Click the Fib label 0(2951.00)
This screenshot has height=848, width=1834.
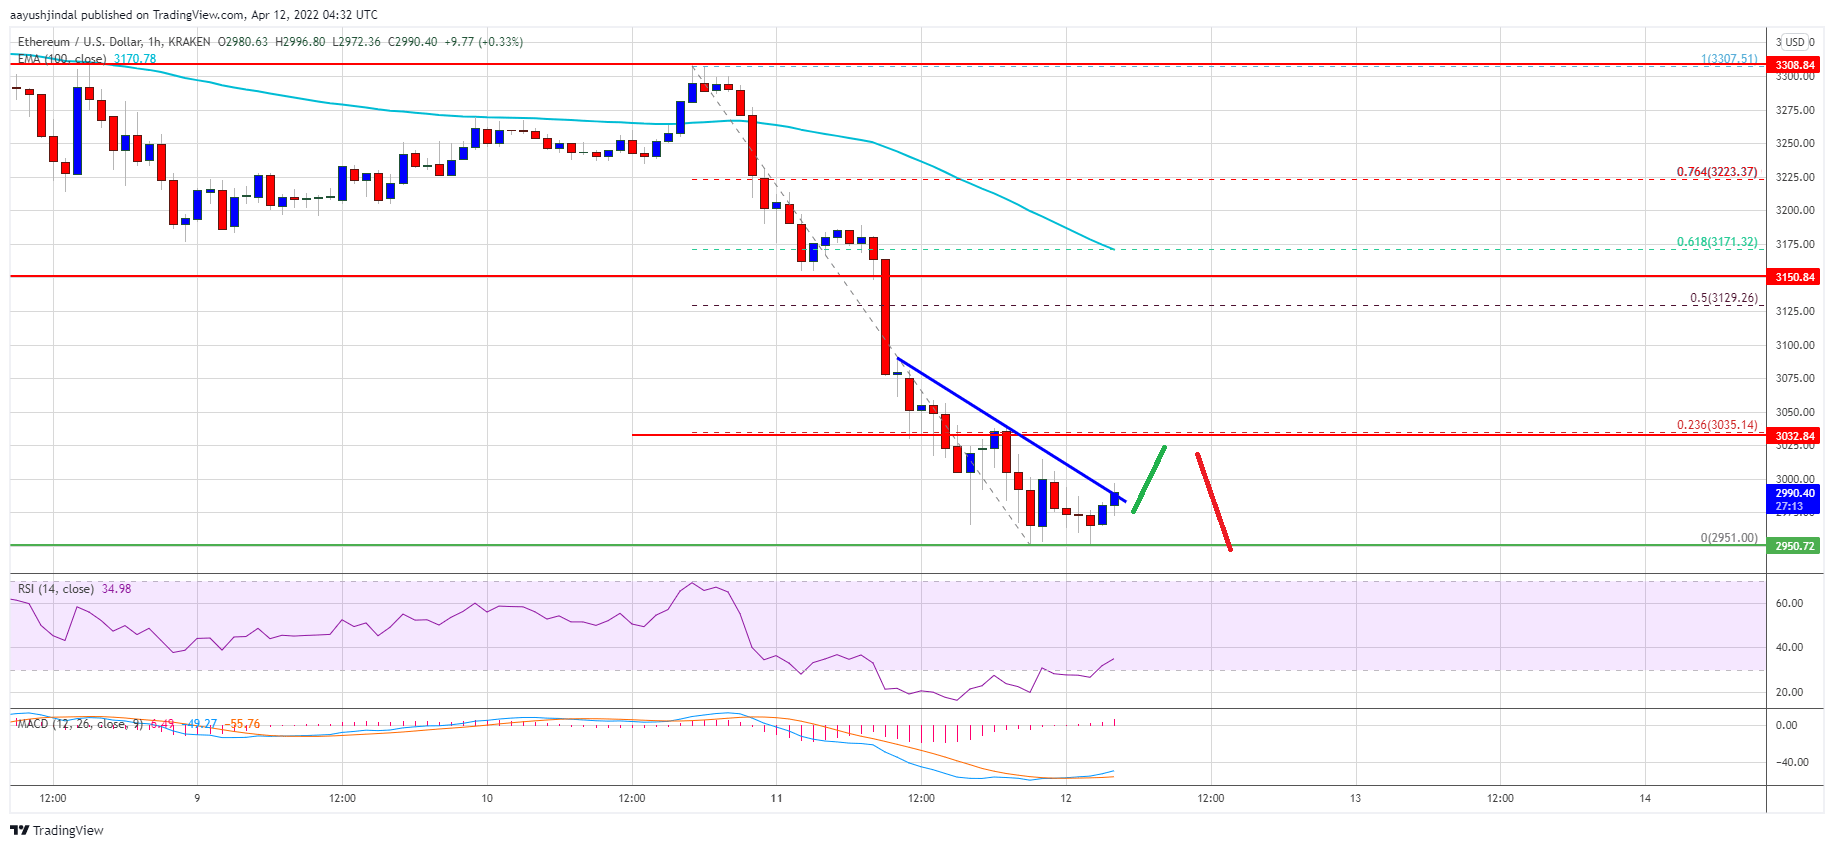click(1729, 538)
